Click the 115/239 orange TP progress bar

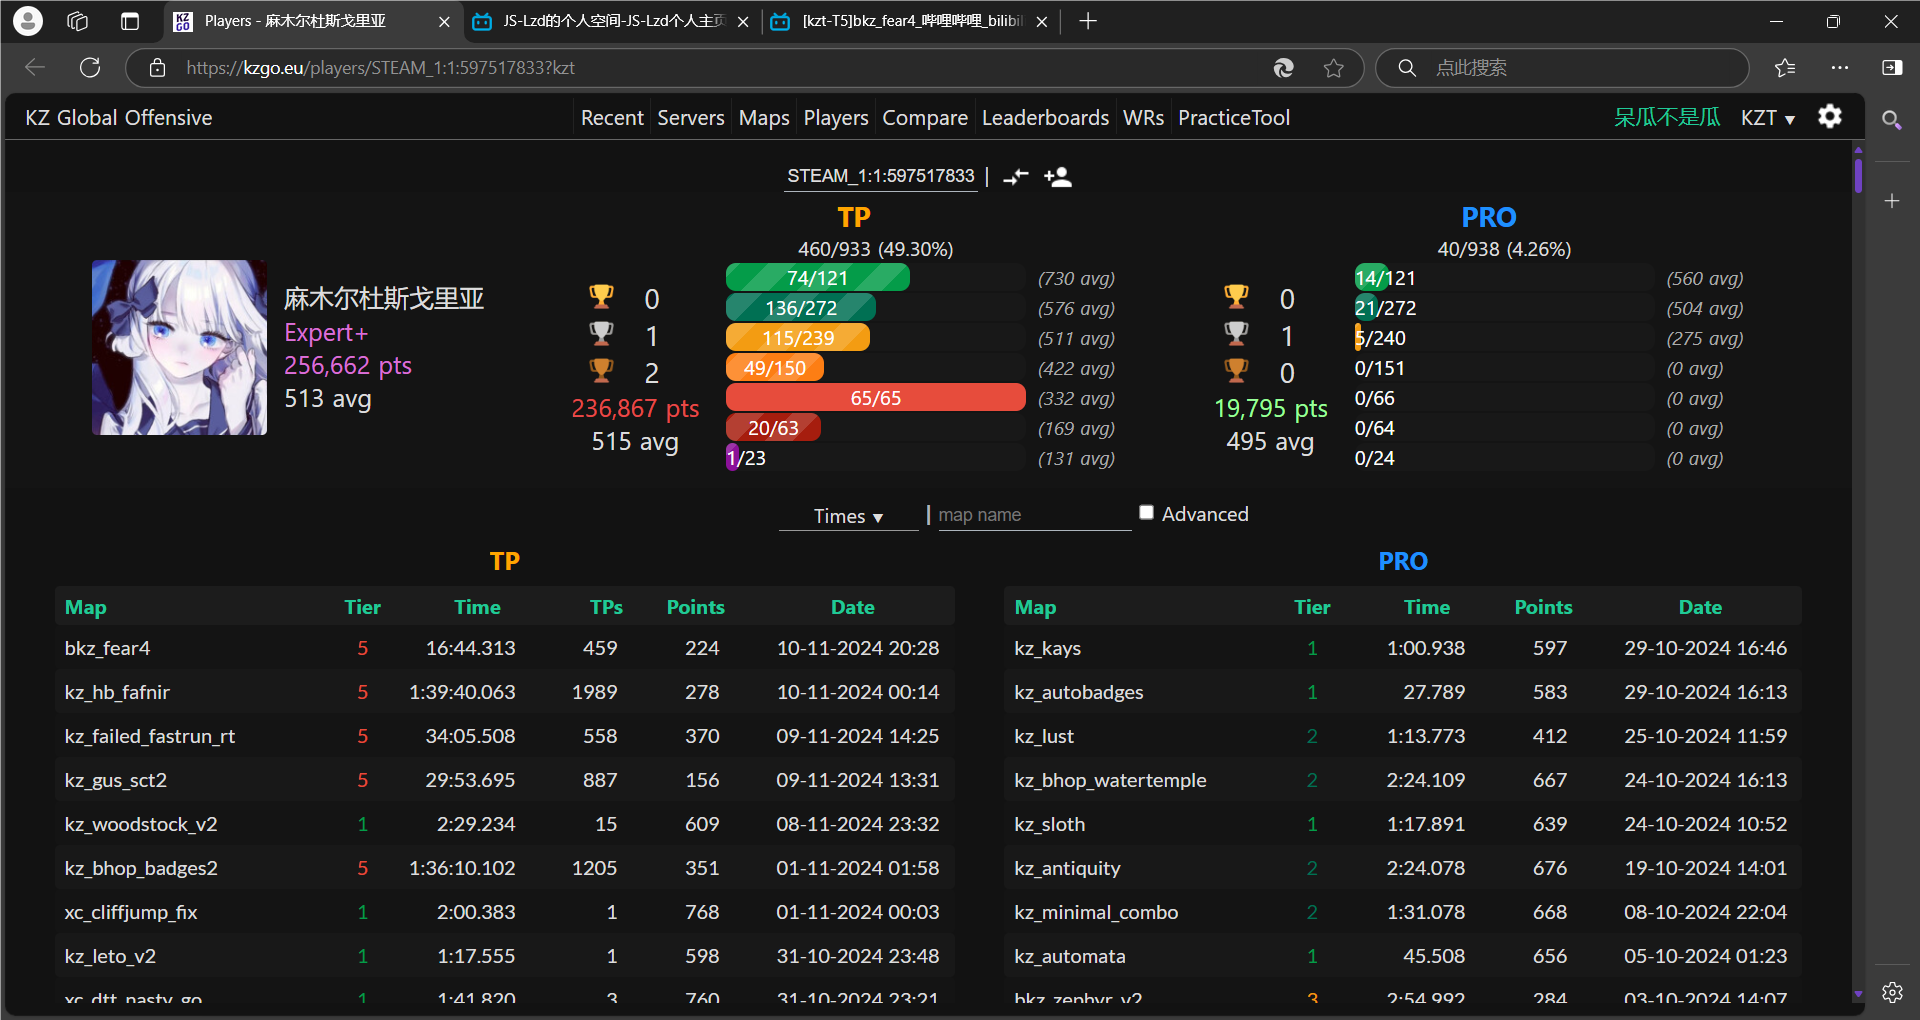[798, 338]
